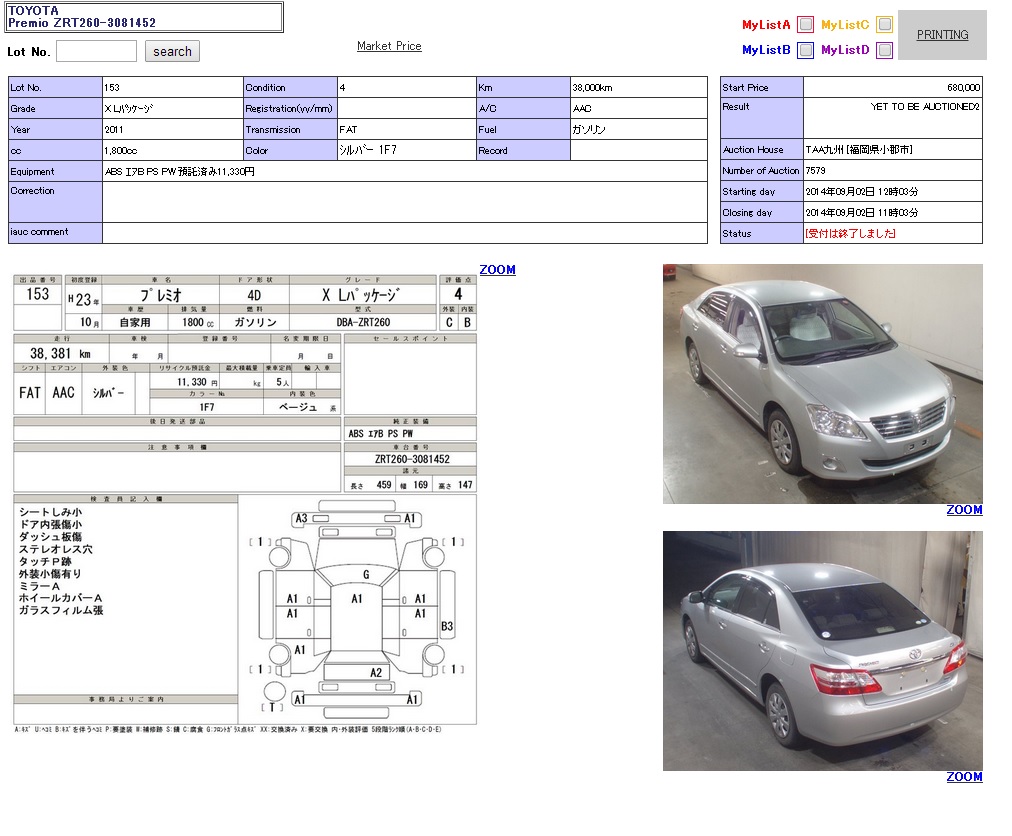Toggle the MyListD checkbox
The image size is (1012, 836).
click(x=884, y=50)
